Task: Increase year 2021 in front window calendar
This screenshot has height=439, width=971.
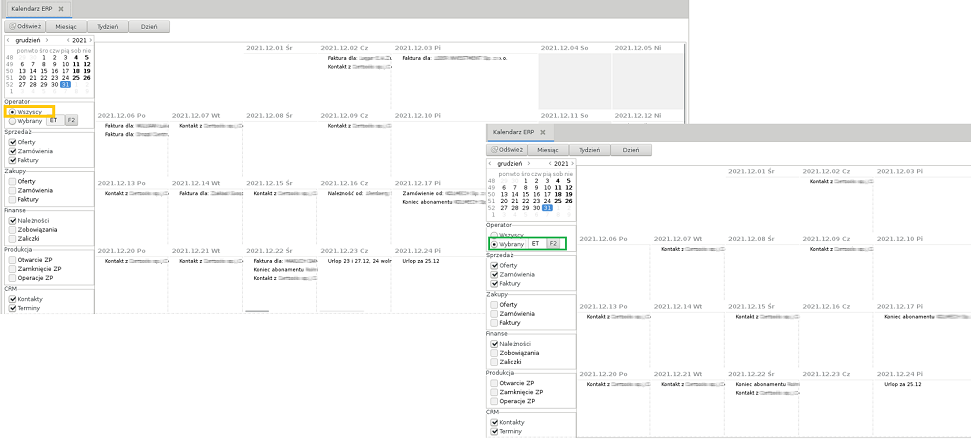Action: click(x=573, y=163)
